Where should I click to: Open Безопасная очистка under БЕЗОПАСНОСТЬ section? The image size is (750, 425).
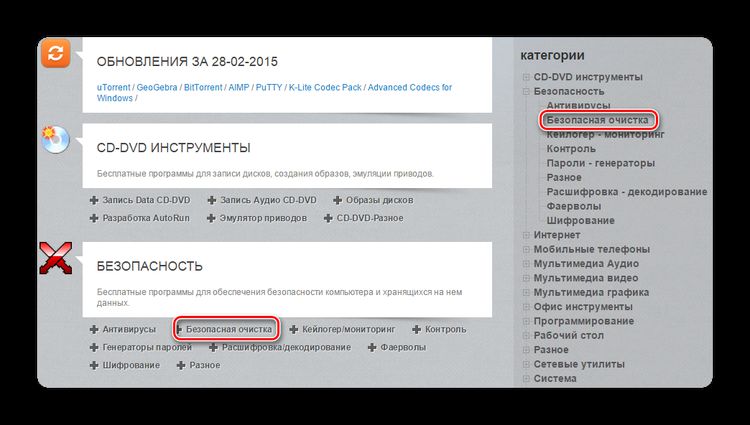[x=229, y=329]
